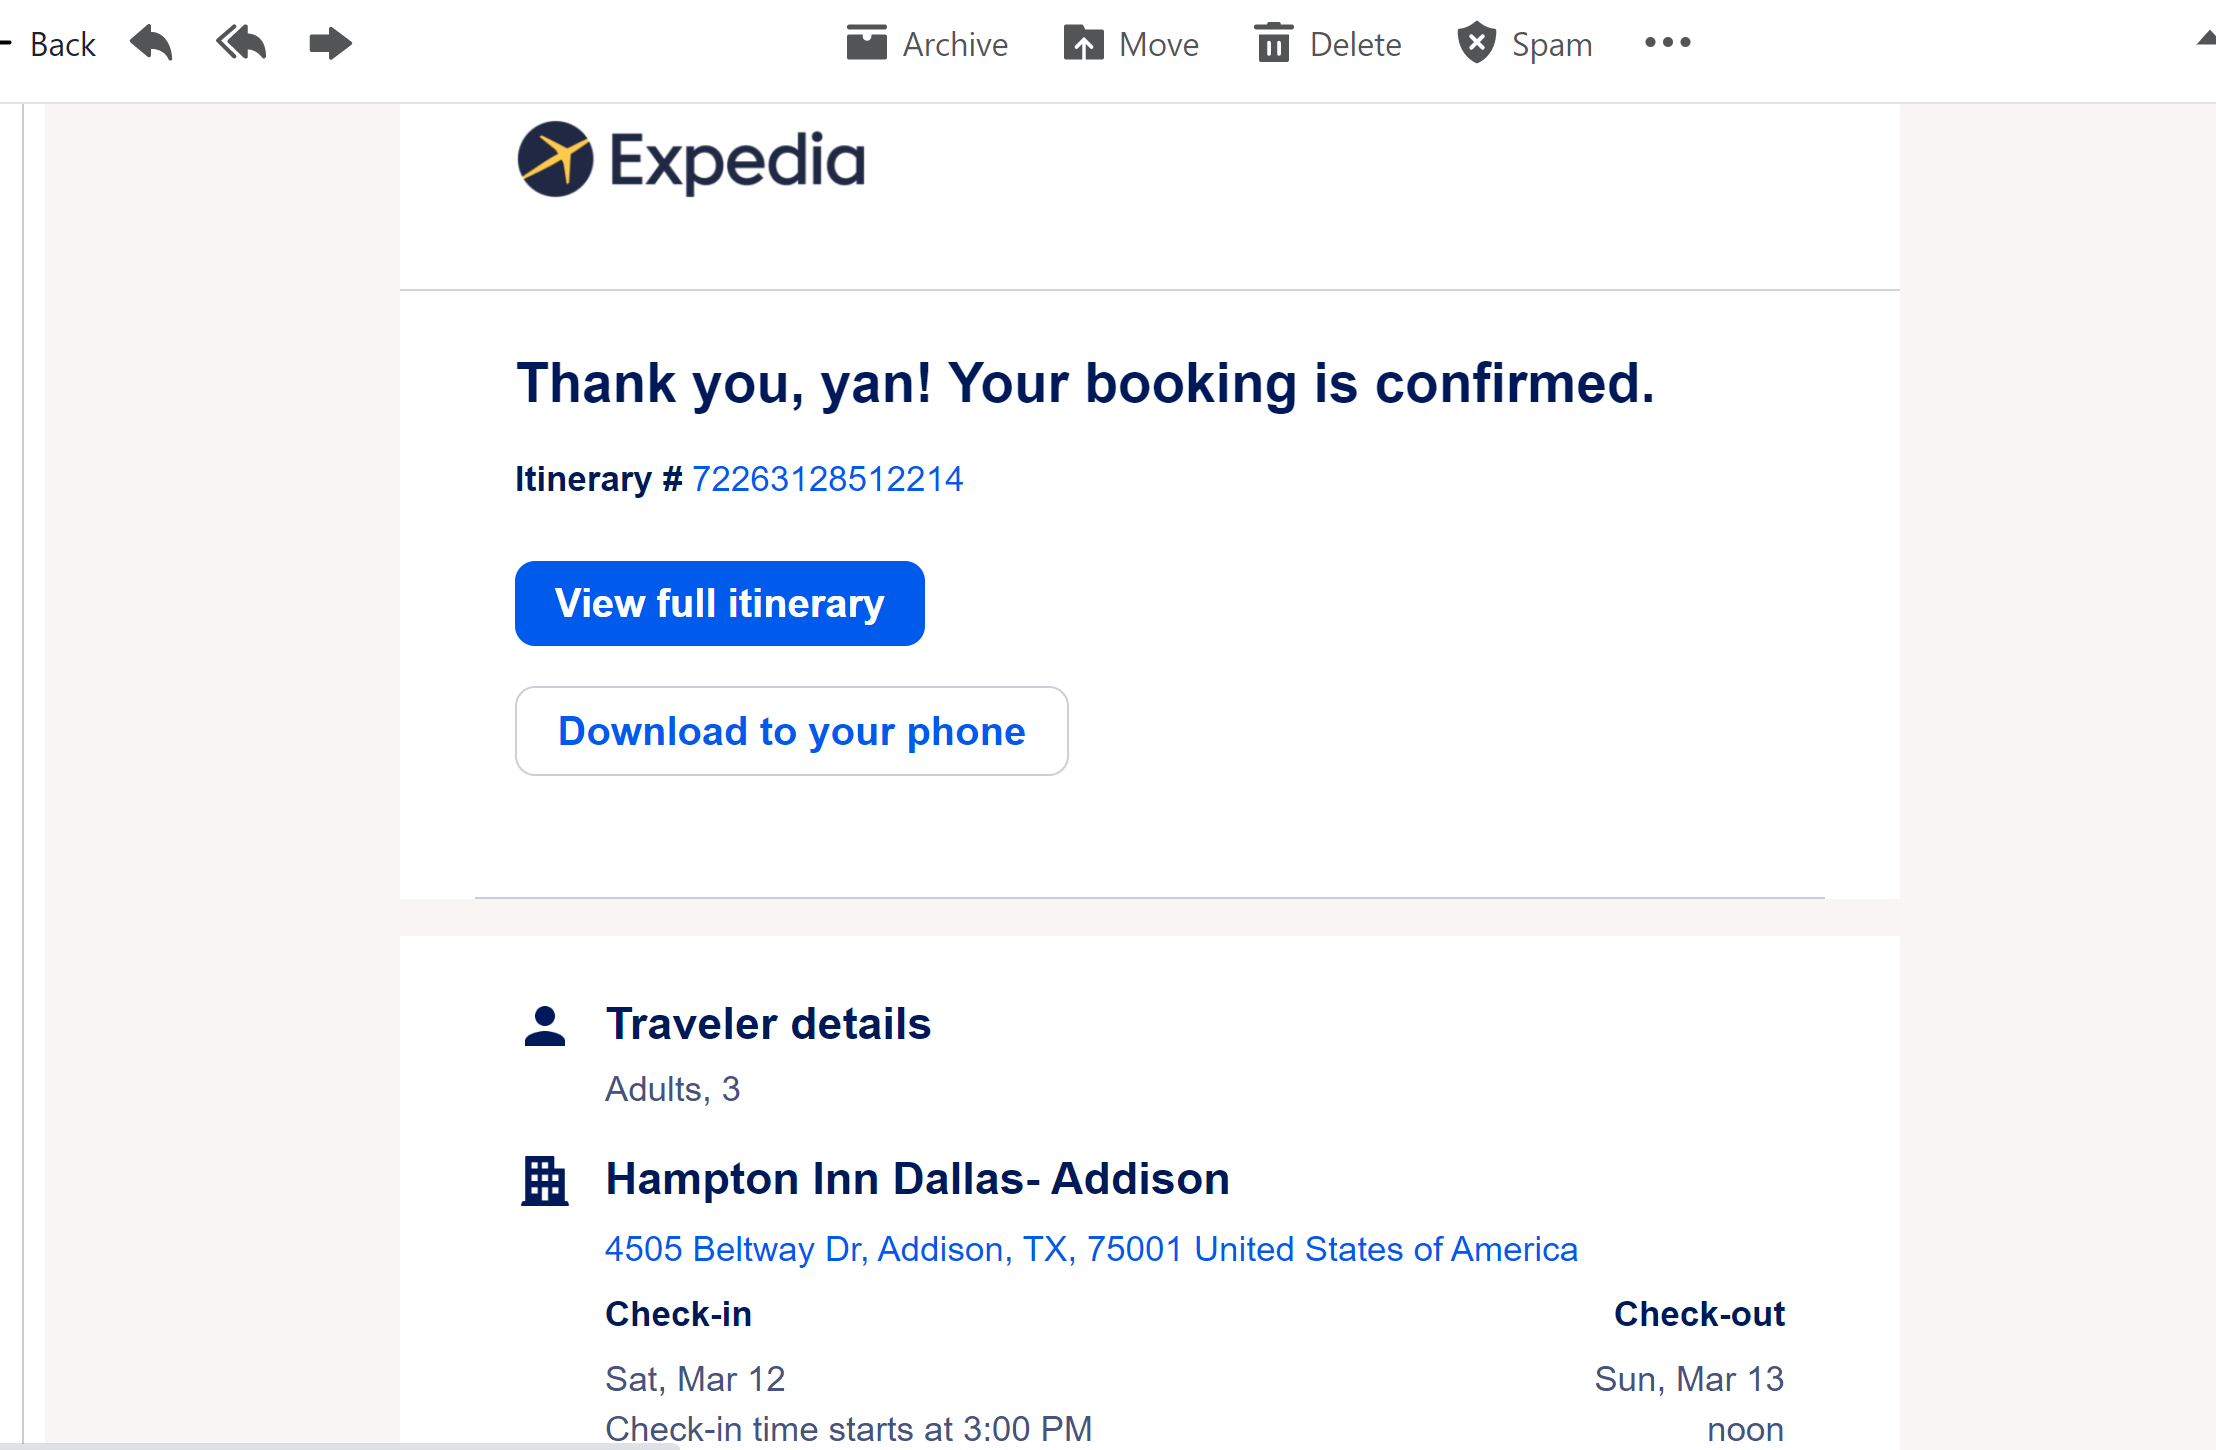Screen dimensions: 2216x1450
Task: Open the Move to folder option
Action: [1131, 44]
